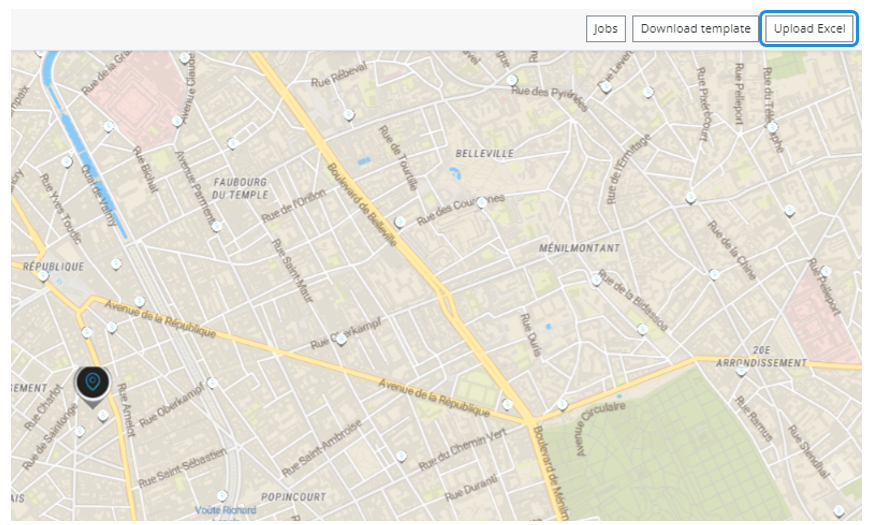Screen dimensions: 872x525
Task: Select the marker next to the Avenue Circulaire label
Action: click(562, 404)
